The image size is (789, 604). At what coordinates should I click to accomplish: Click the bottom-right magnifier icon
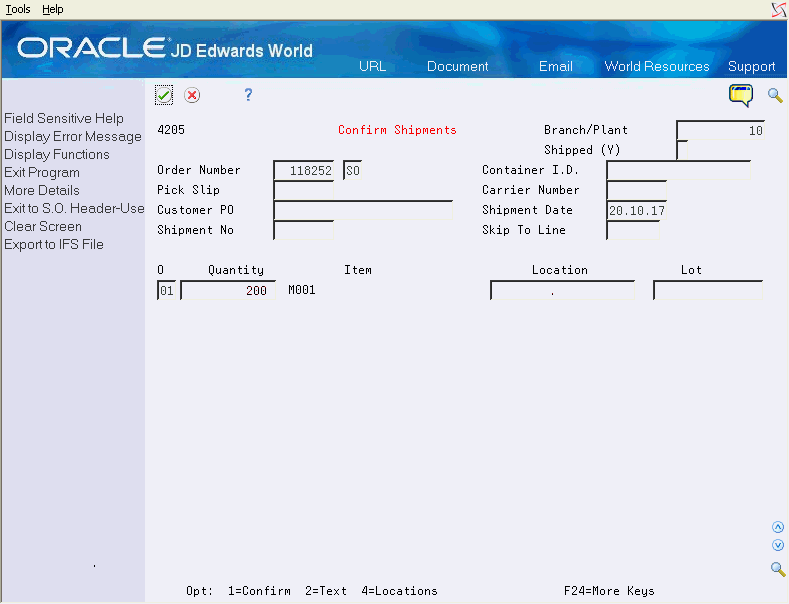(x=778, y=569)
